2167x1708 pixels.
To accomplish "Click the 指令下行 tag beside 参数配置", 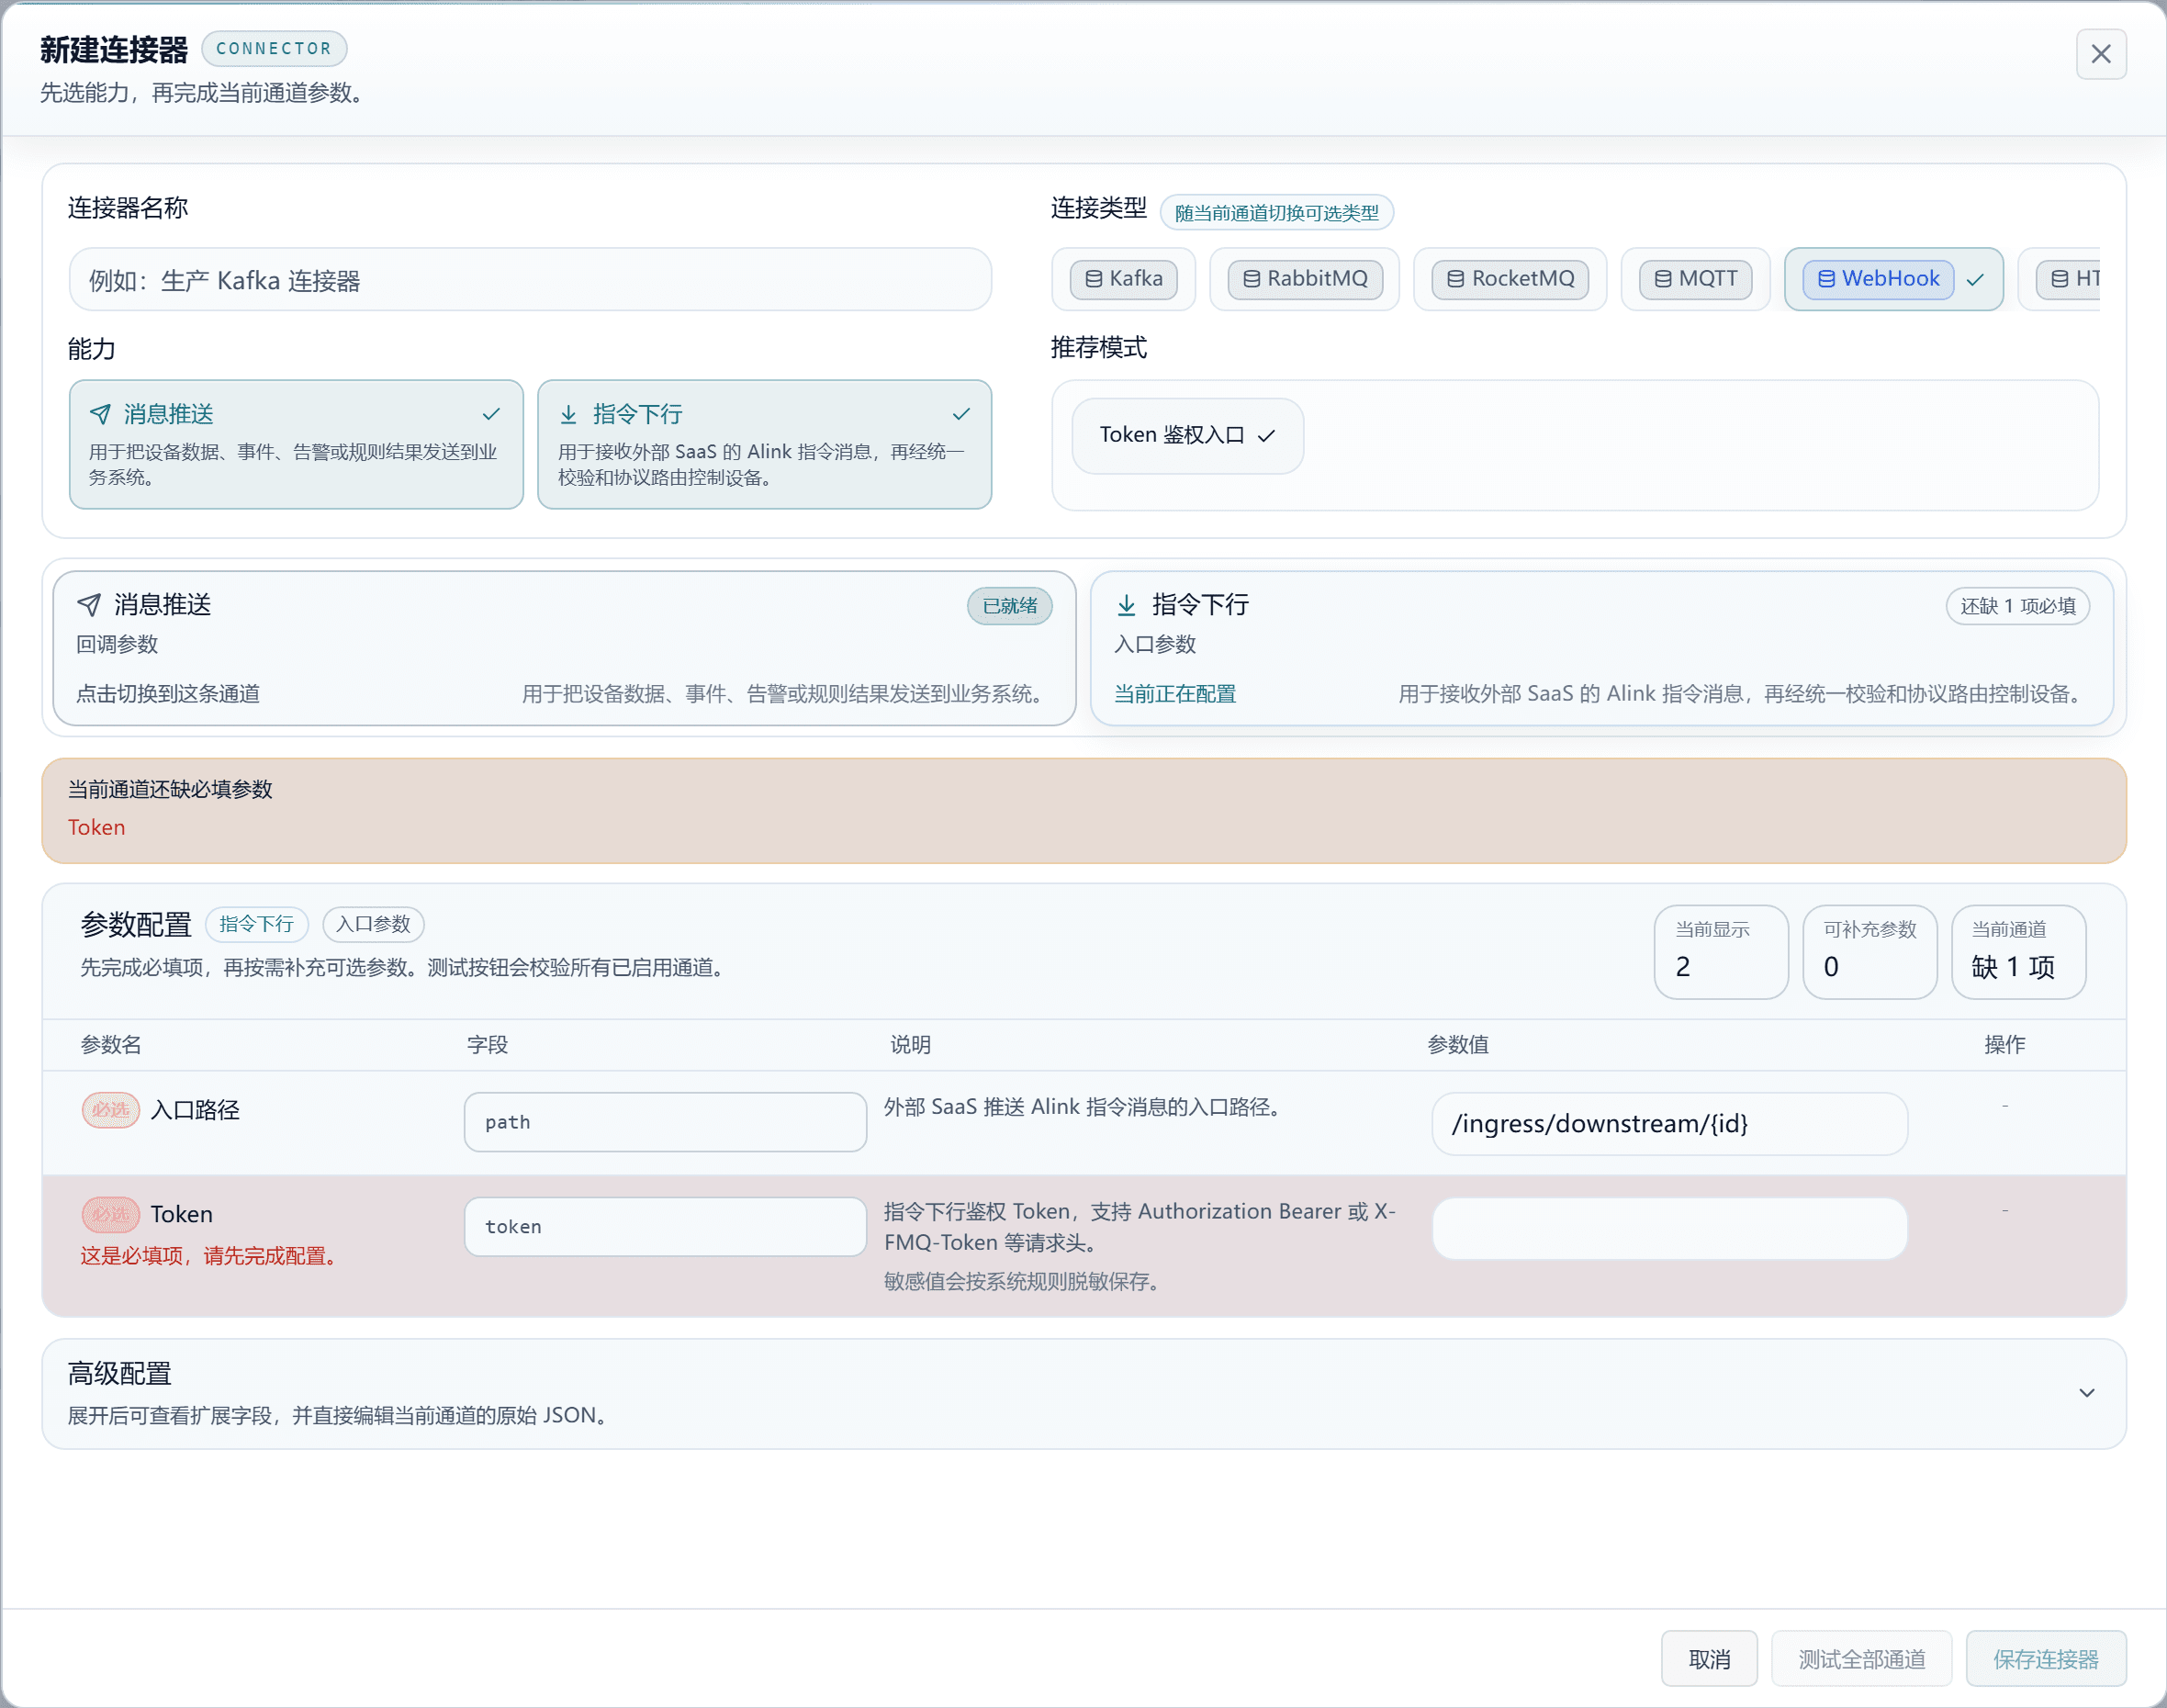I will point(257,924).
